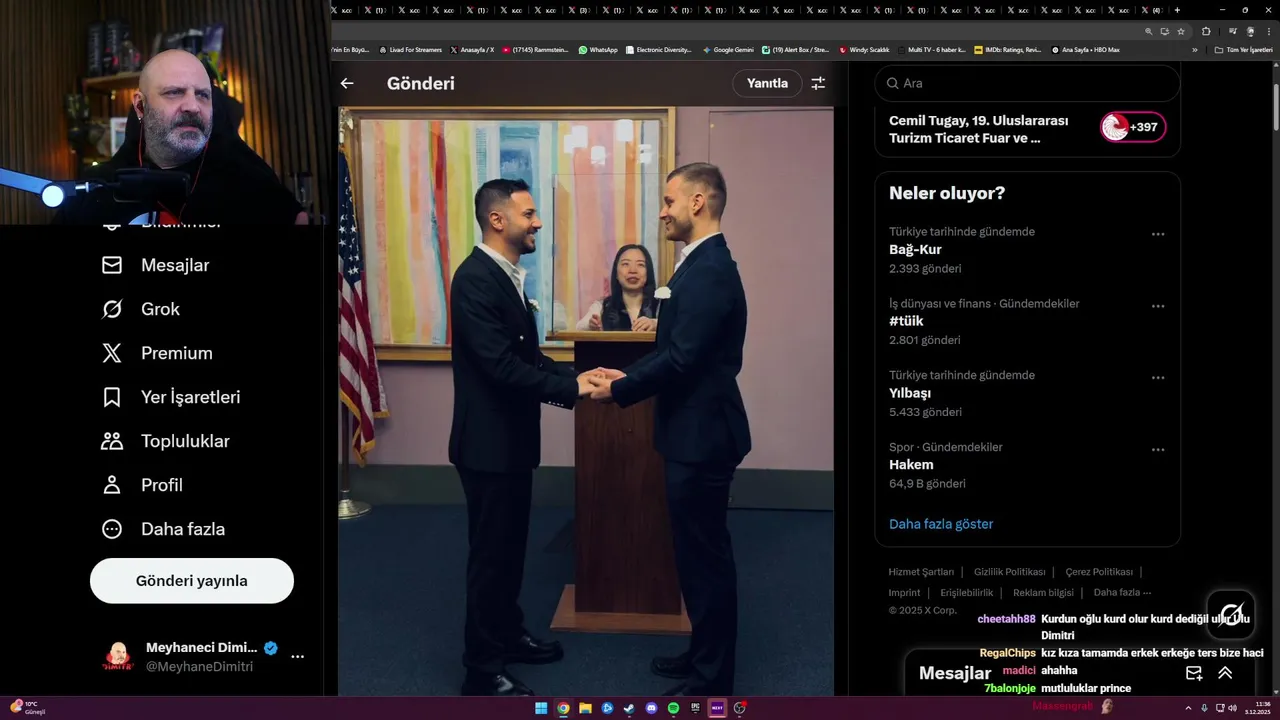The height and width of the screenshot is (720, 1280).
Task: Open Tüm Yer İşaretleri folder
Action: 1243,49
